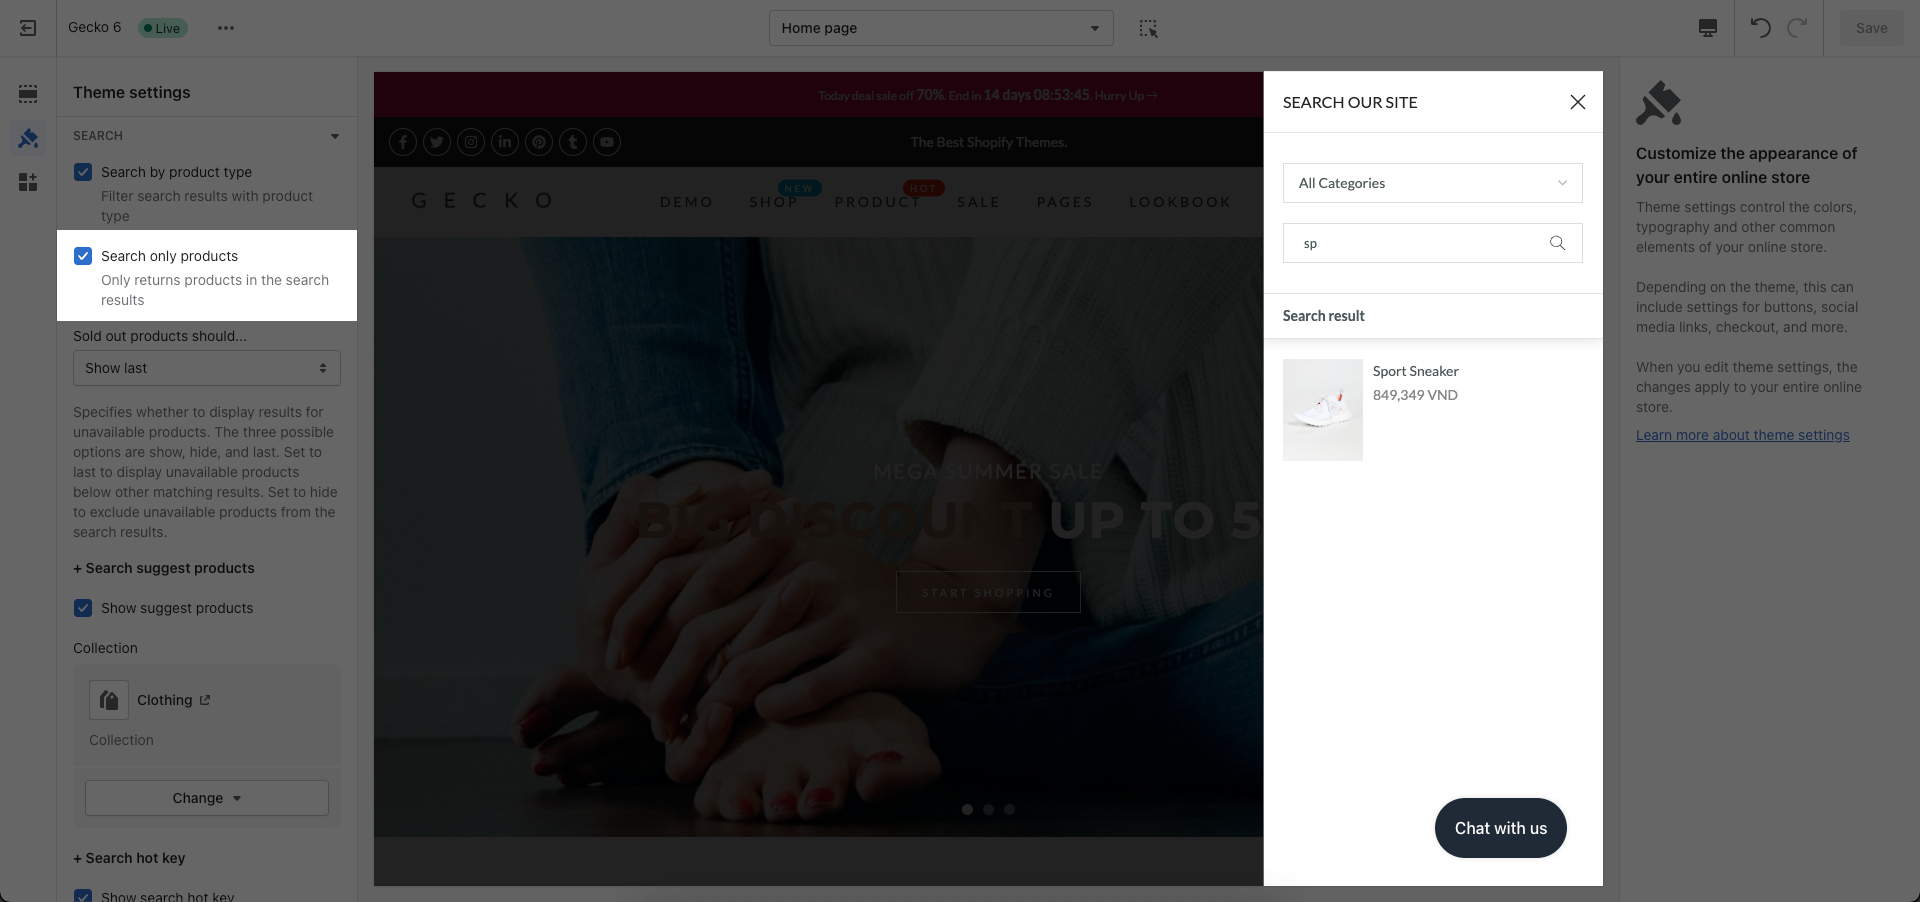Click the Search suggest products heading
Image resolution: width=1920 pixels, height=902 pixels.
click(164, 568)
